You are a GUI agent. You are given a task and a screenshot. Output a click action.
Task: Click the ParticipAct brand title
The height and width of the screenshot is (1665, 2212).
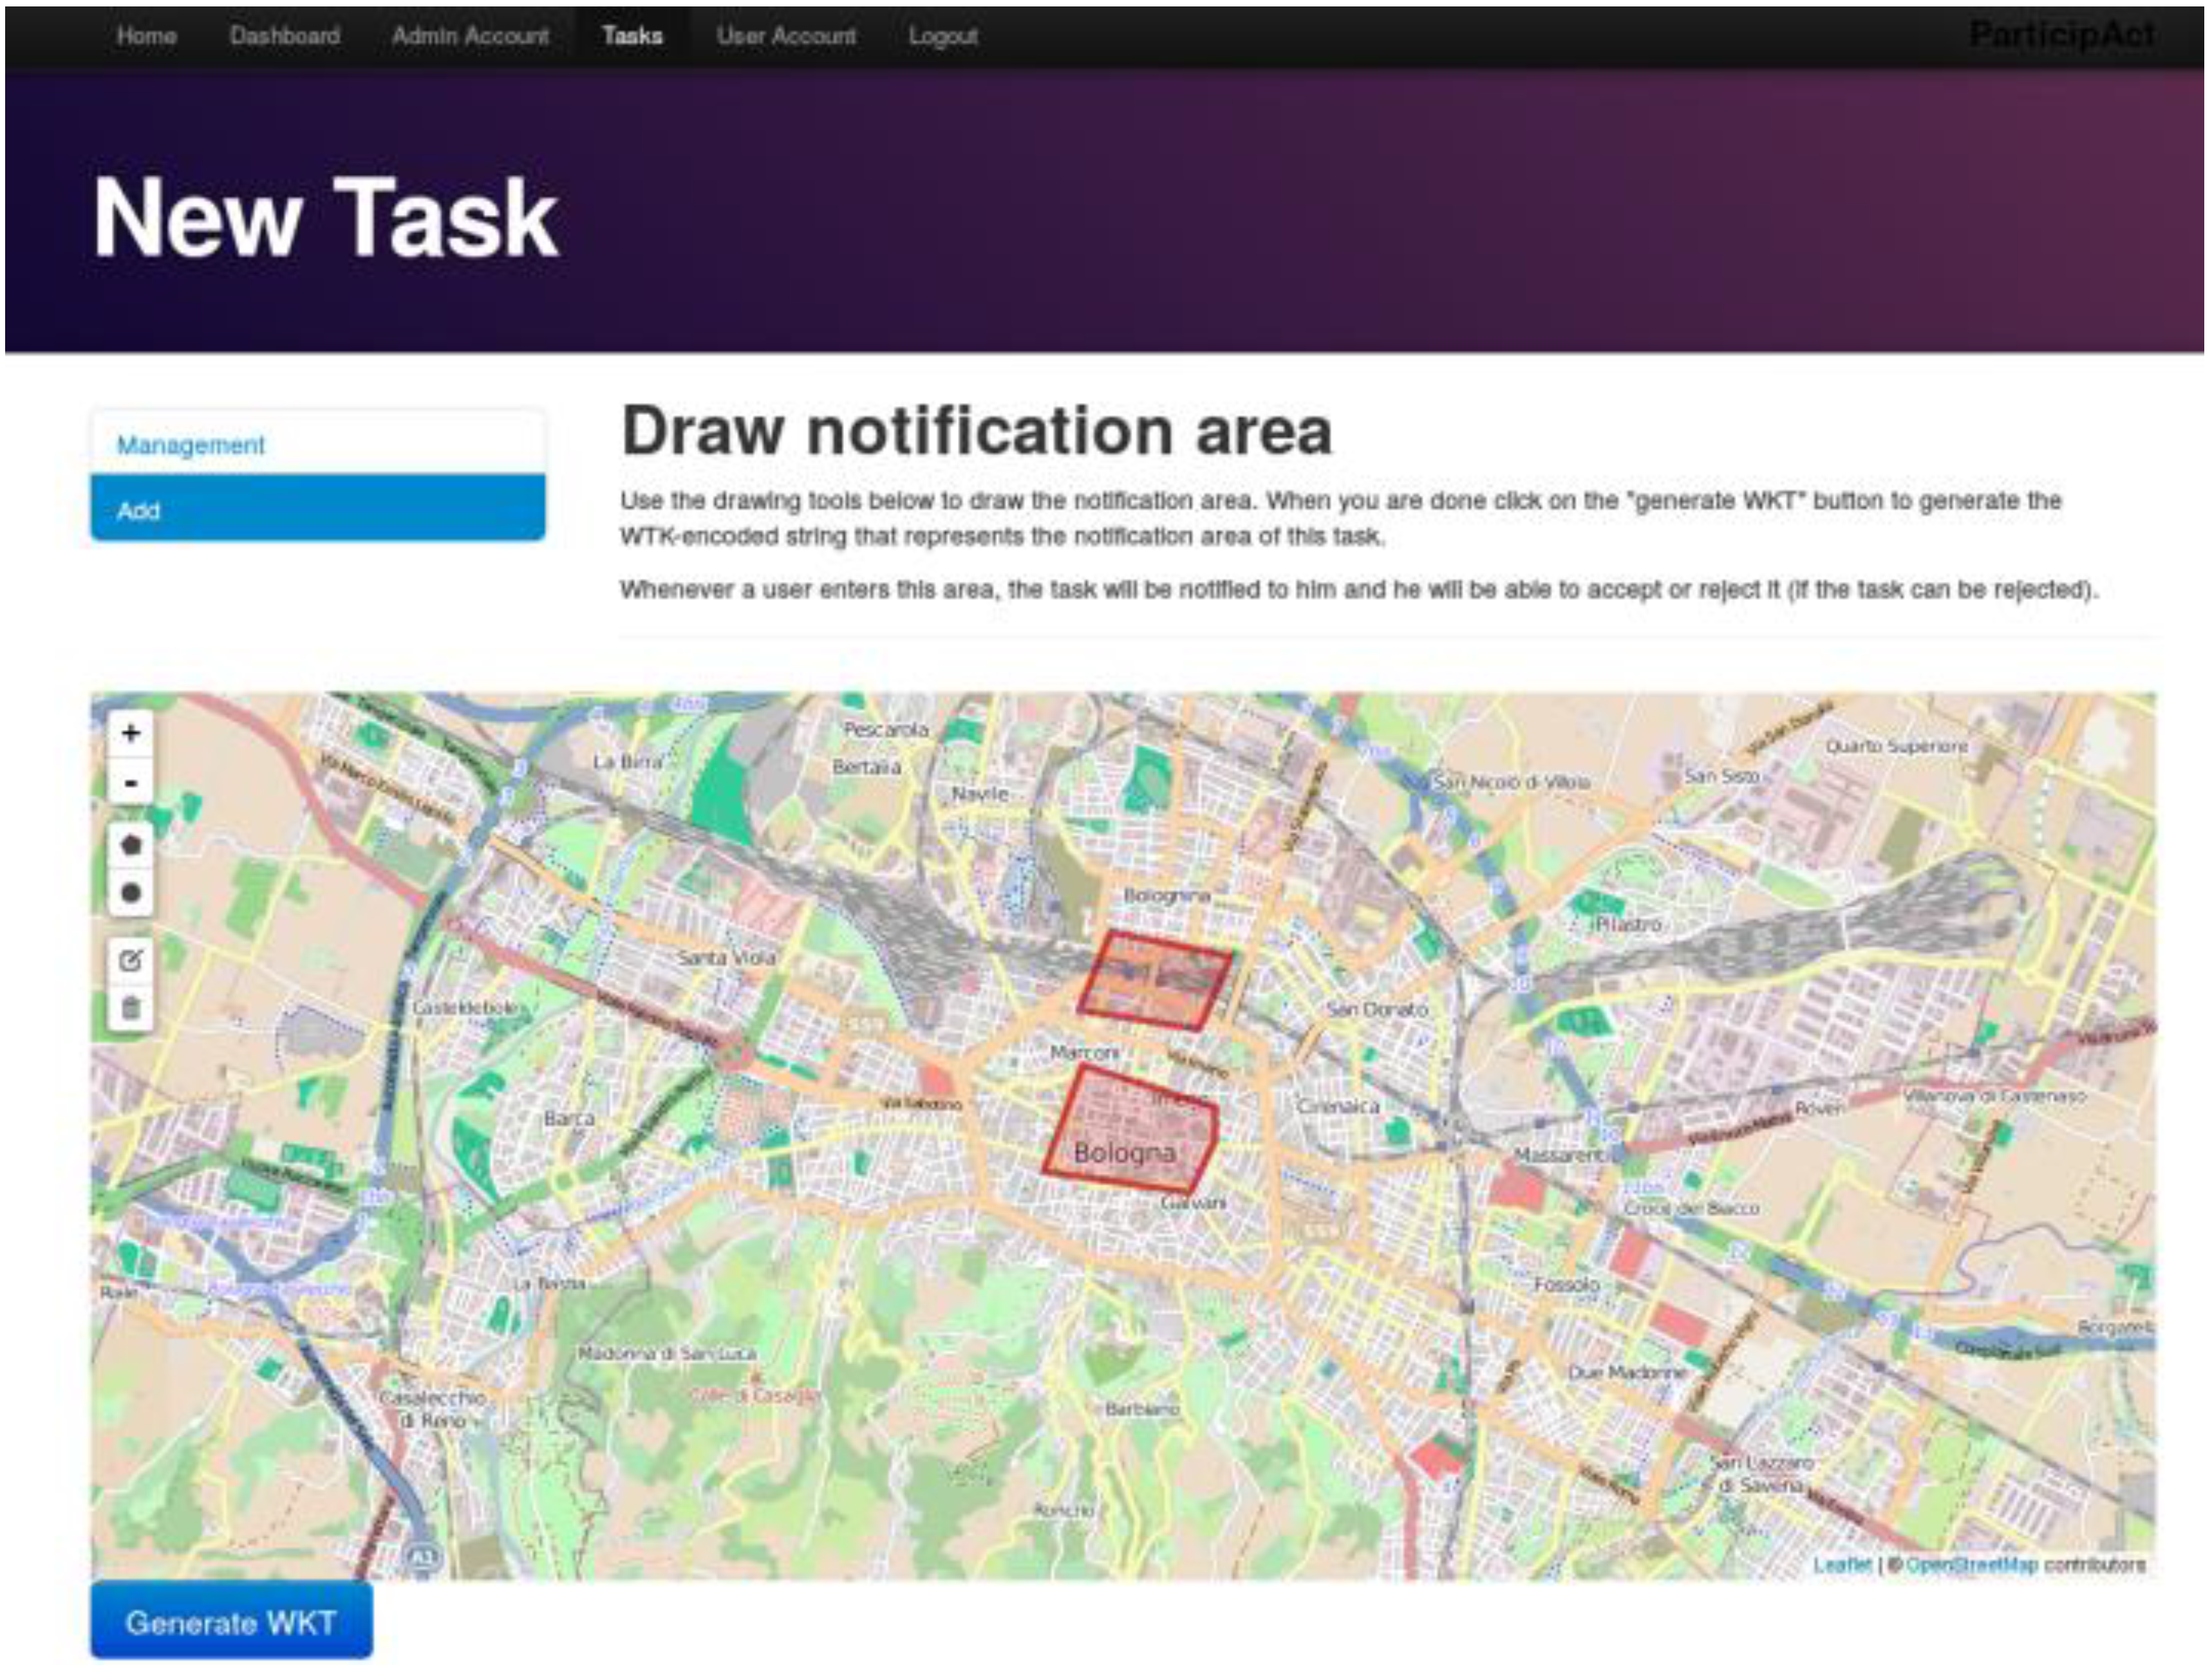coord(2062,35)
